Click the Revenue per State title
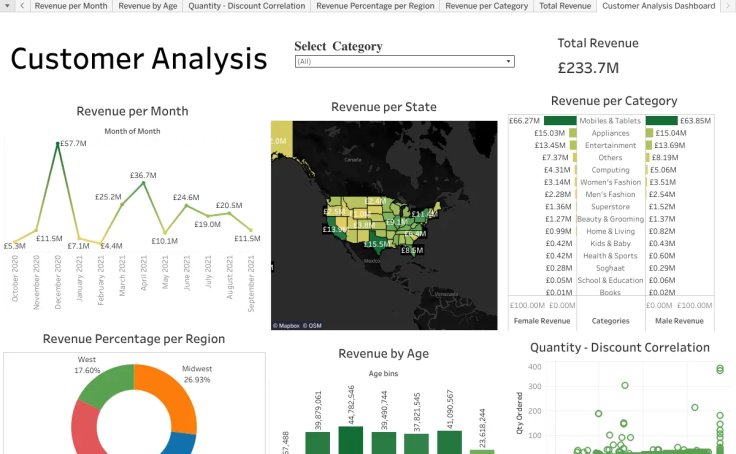The width and height of the screenshot is (736, 454). point(384,107)
